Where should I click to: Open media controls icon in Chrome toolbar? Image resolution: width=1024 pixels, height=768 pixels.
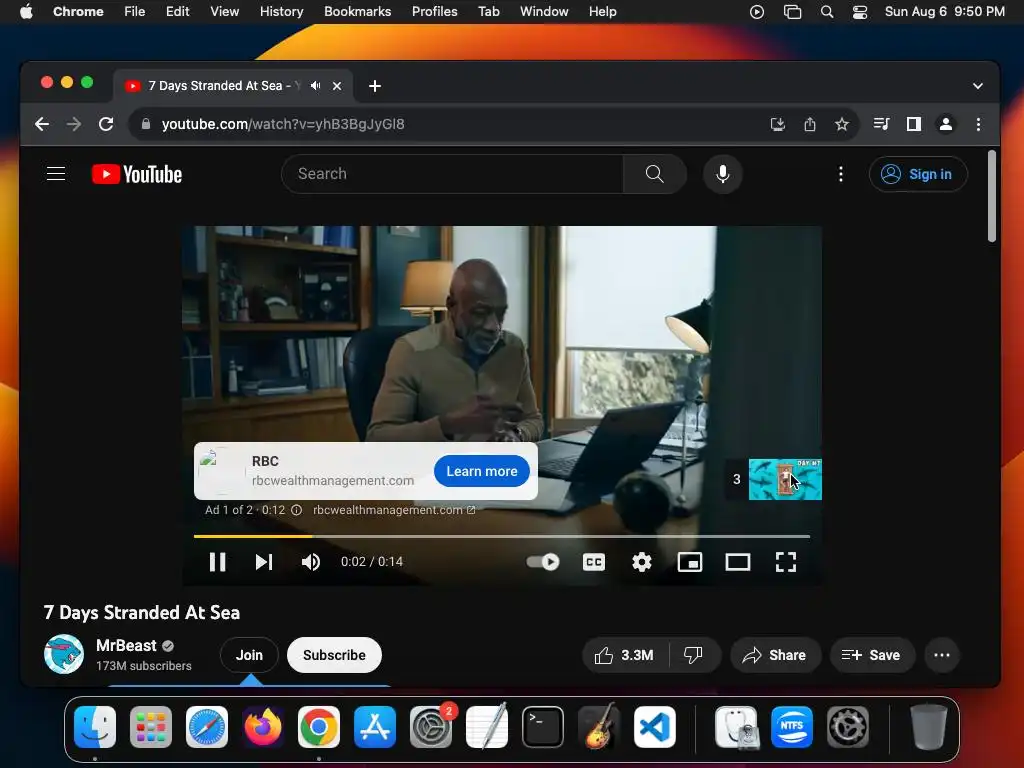click(x=881, y=124)
